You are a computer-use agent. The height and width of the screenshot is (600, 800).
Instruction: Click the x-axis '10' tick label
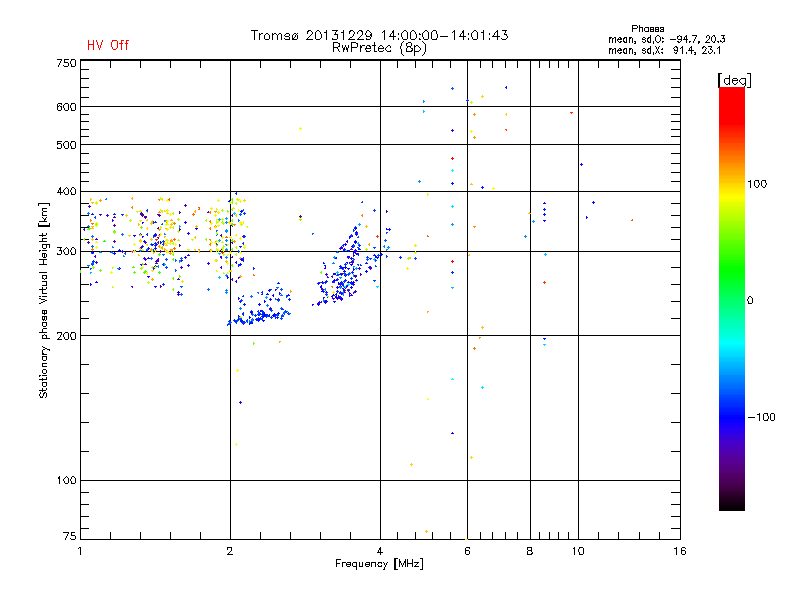578,551
